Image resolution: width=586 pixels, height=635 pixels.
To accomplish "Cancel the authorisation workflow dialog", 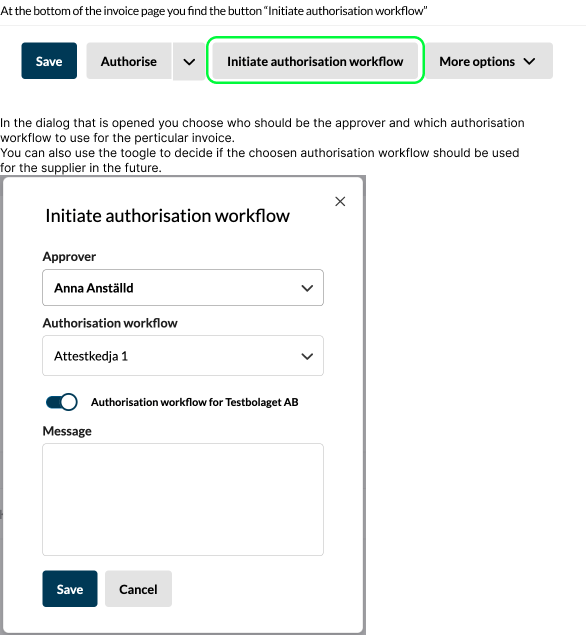I will click(x=138, y=589).
